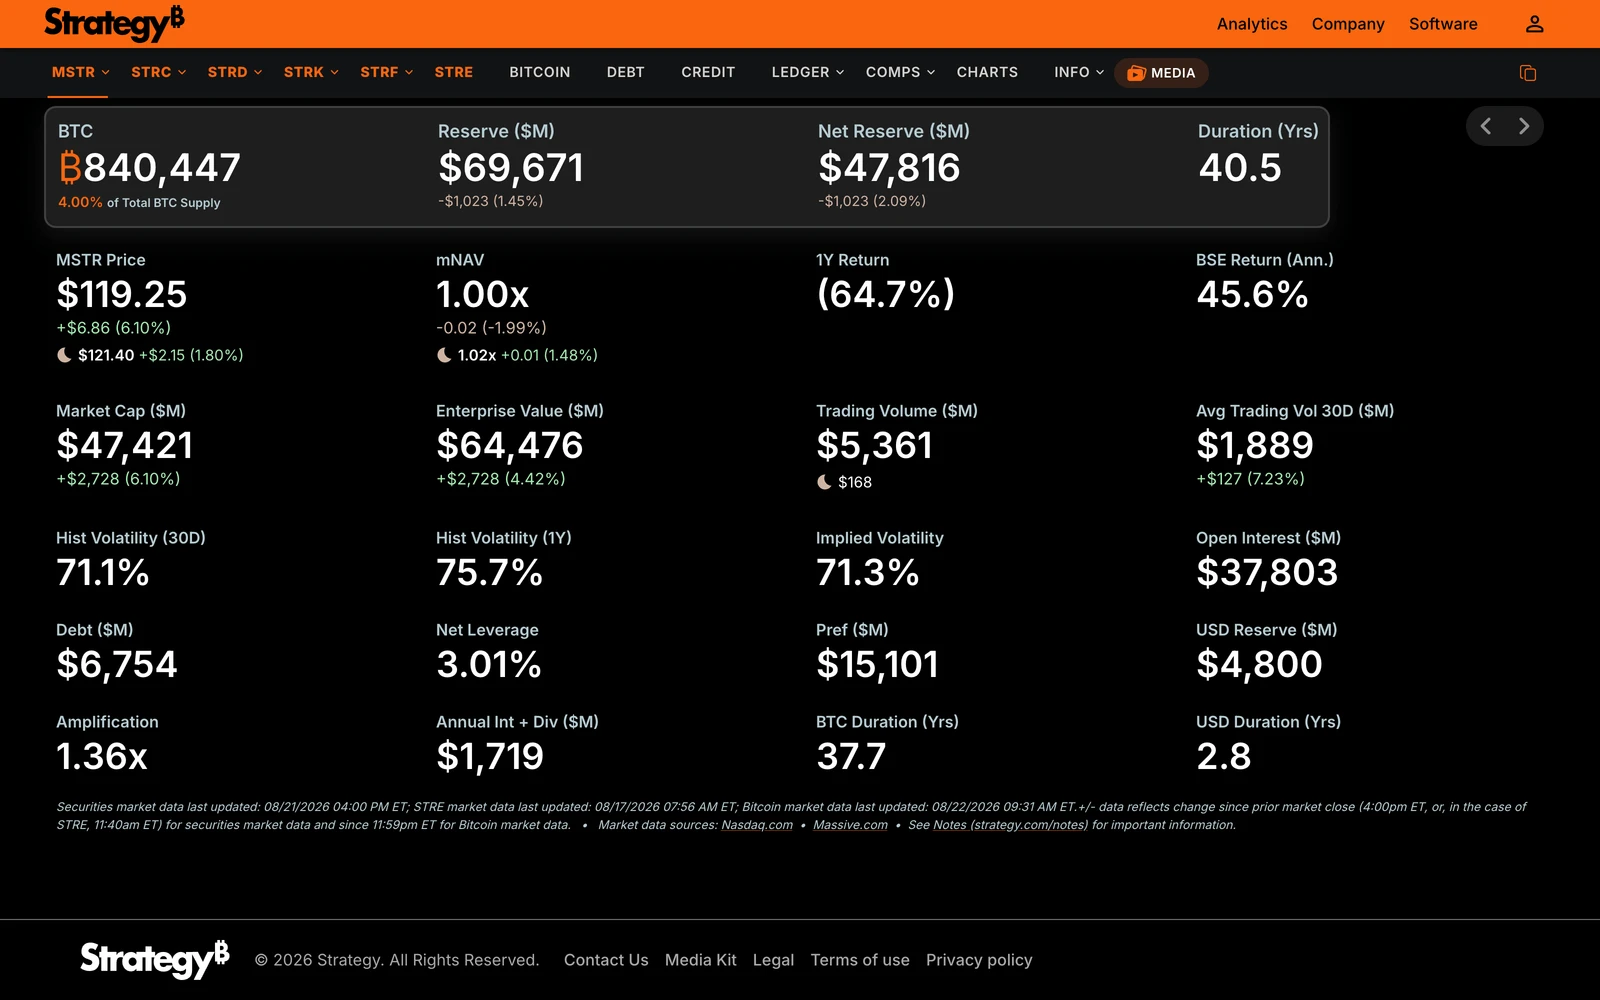Viewport: 1600px width, 1000px height.
Task: Open the Strategy logo in the header
Action: 114,23
